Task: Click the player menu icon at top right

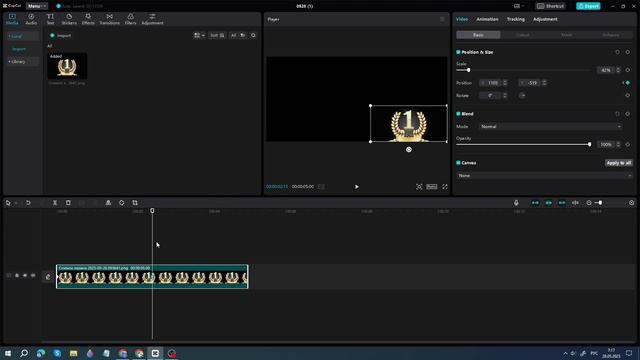Action: [442, 19]
